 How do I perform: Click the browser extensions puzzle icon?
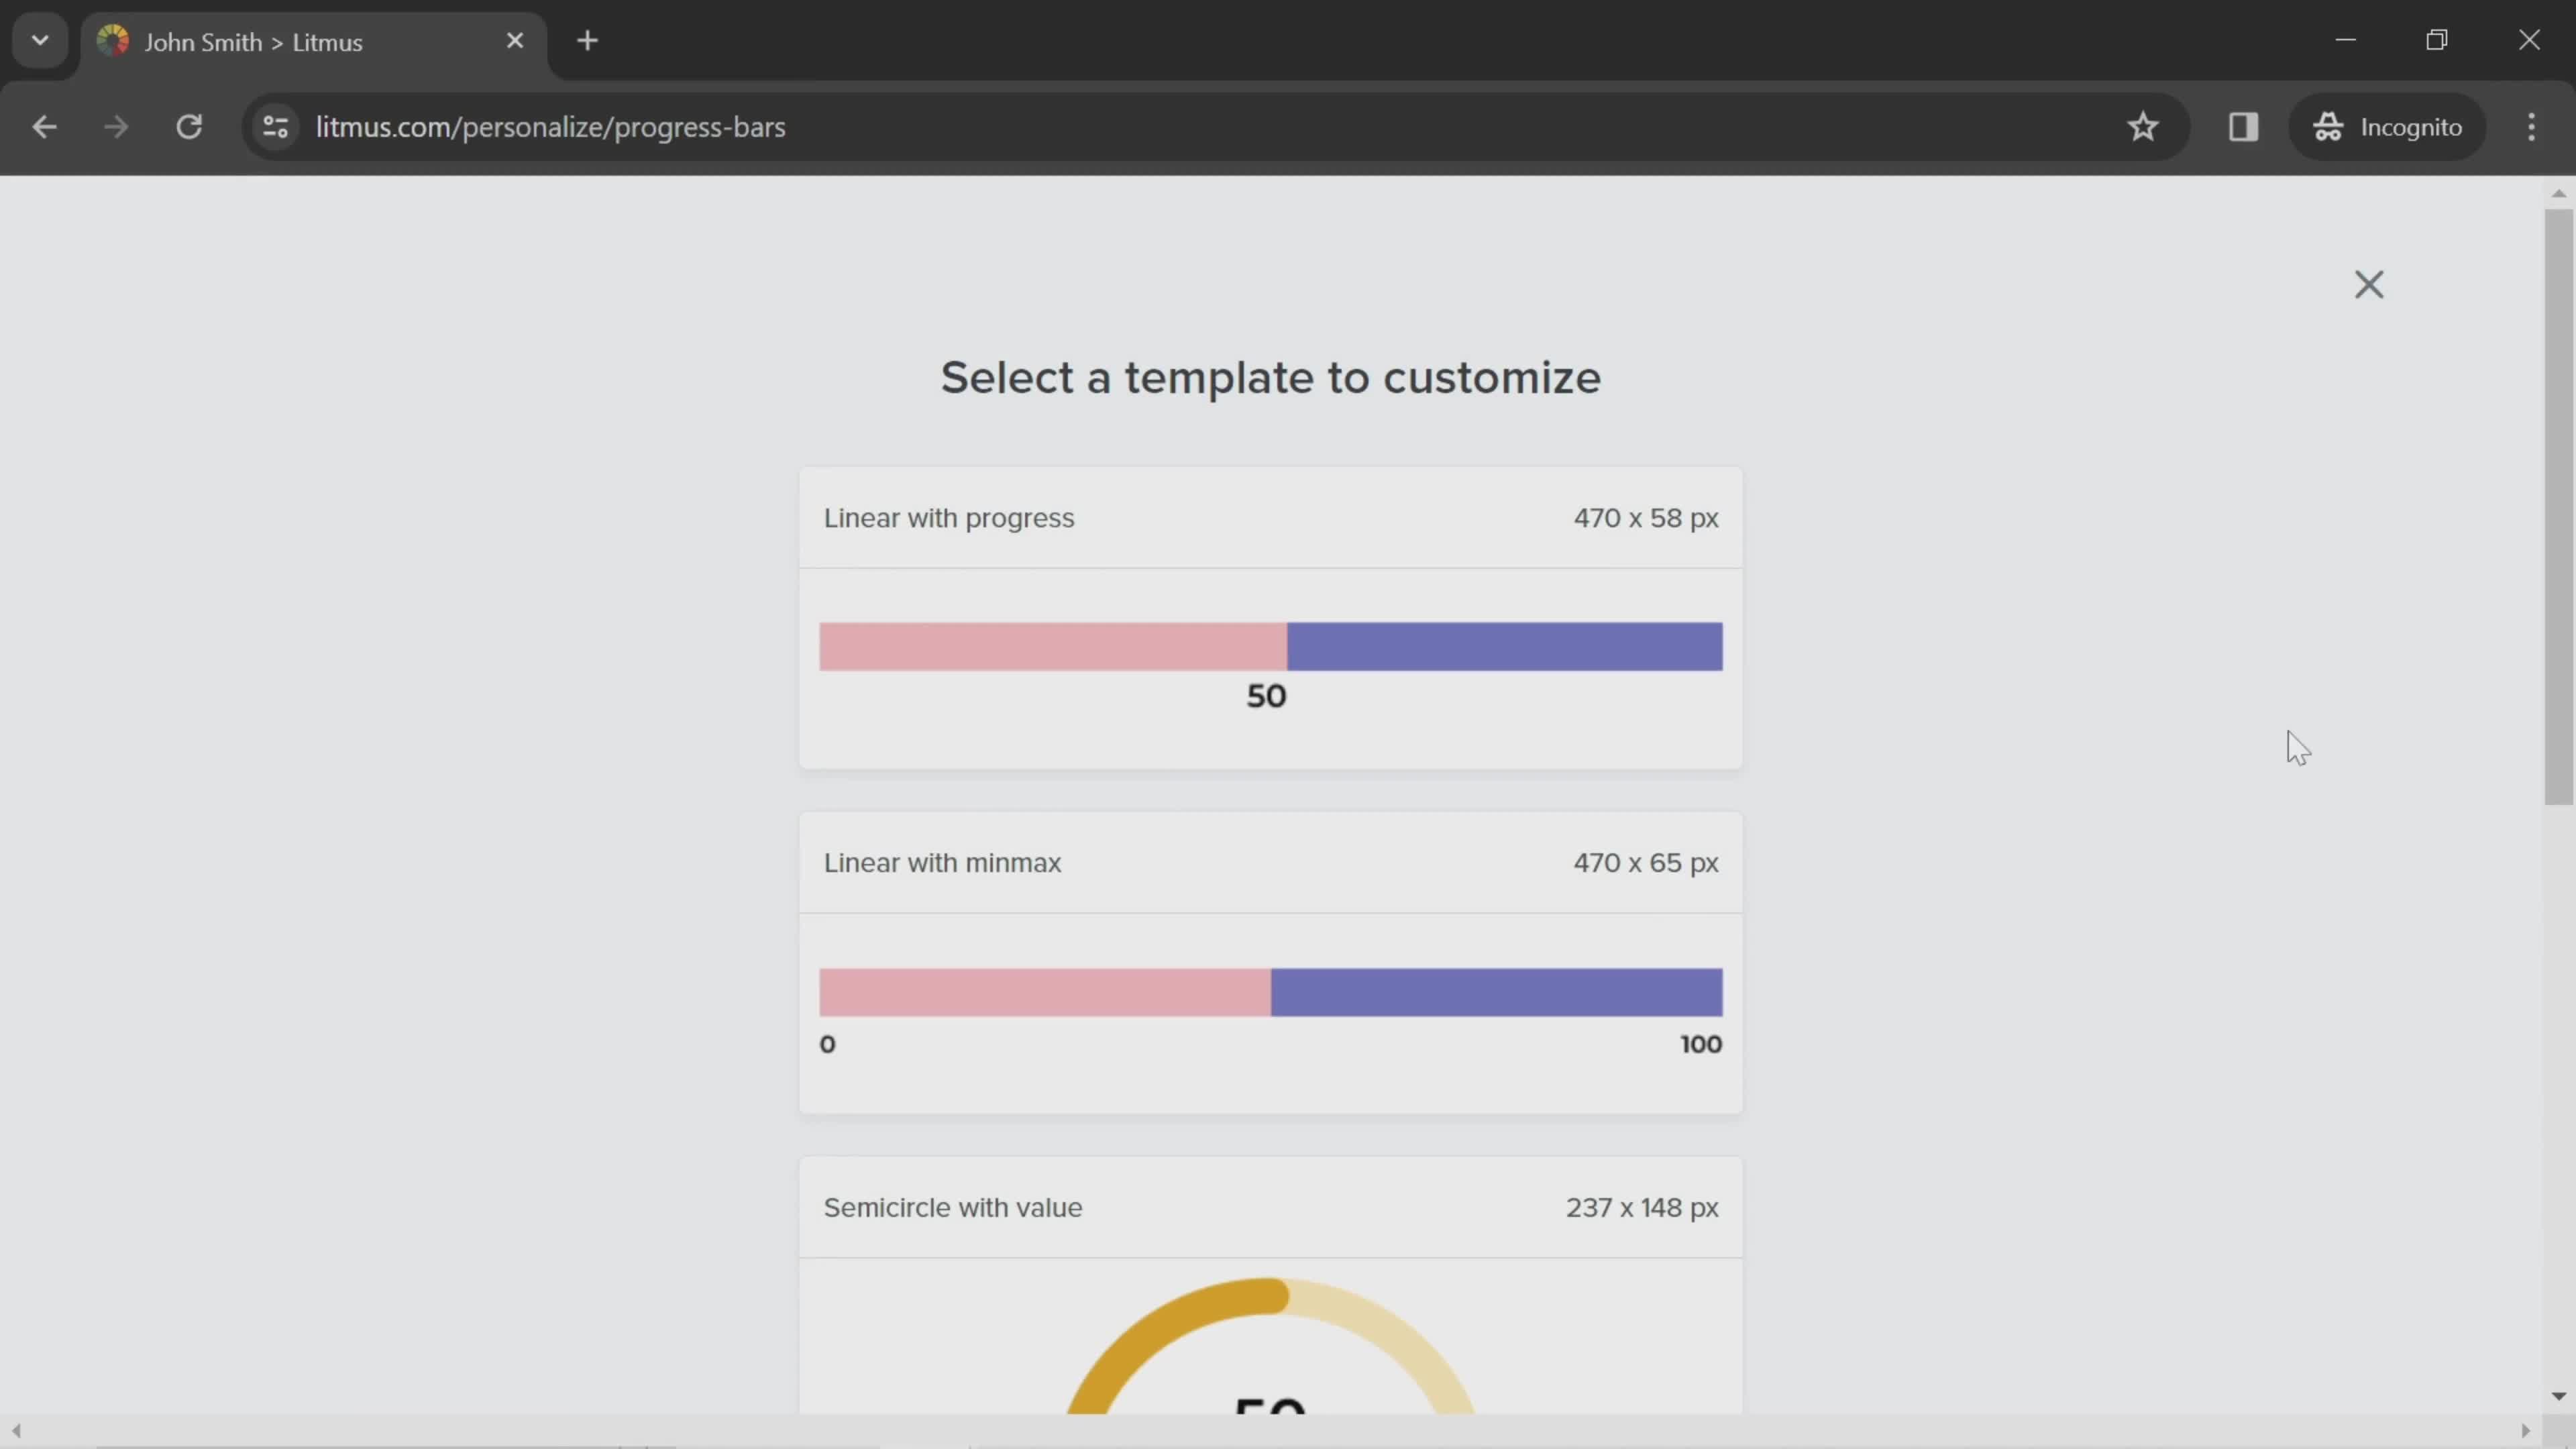[2243, 125]
